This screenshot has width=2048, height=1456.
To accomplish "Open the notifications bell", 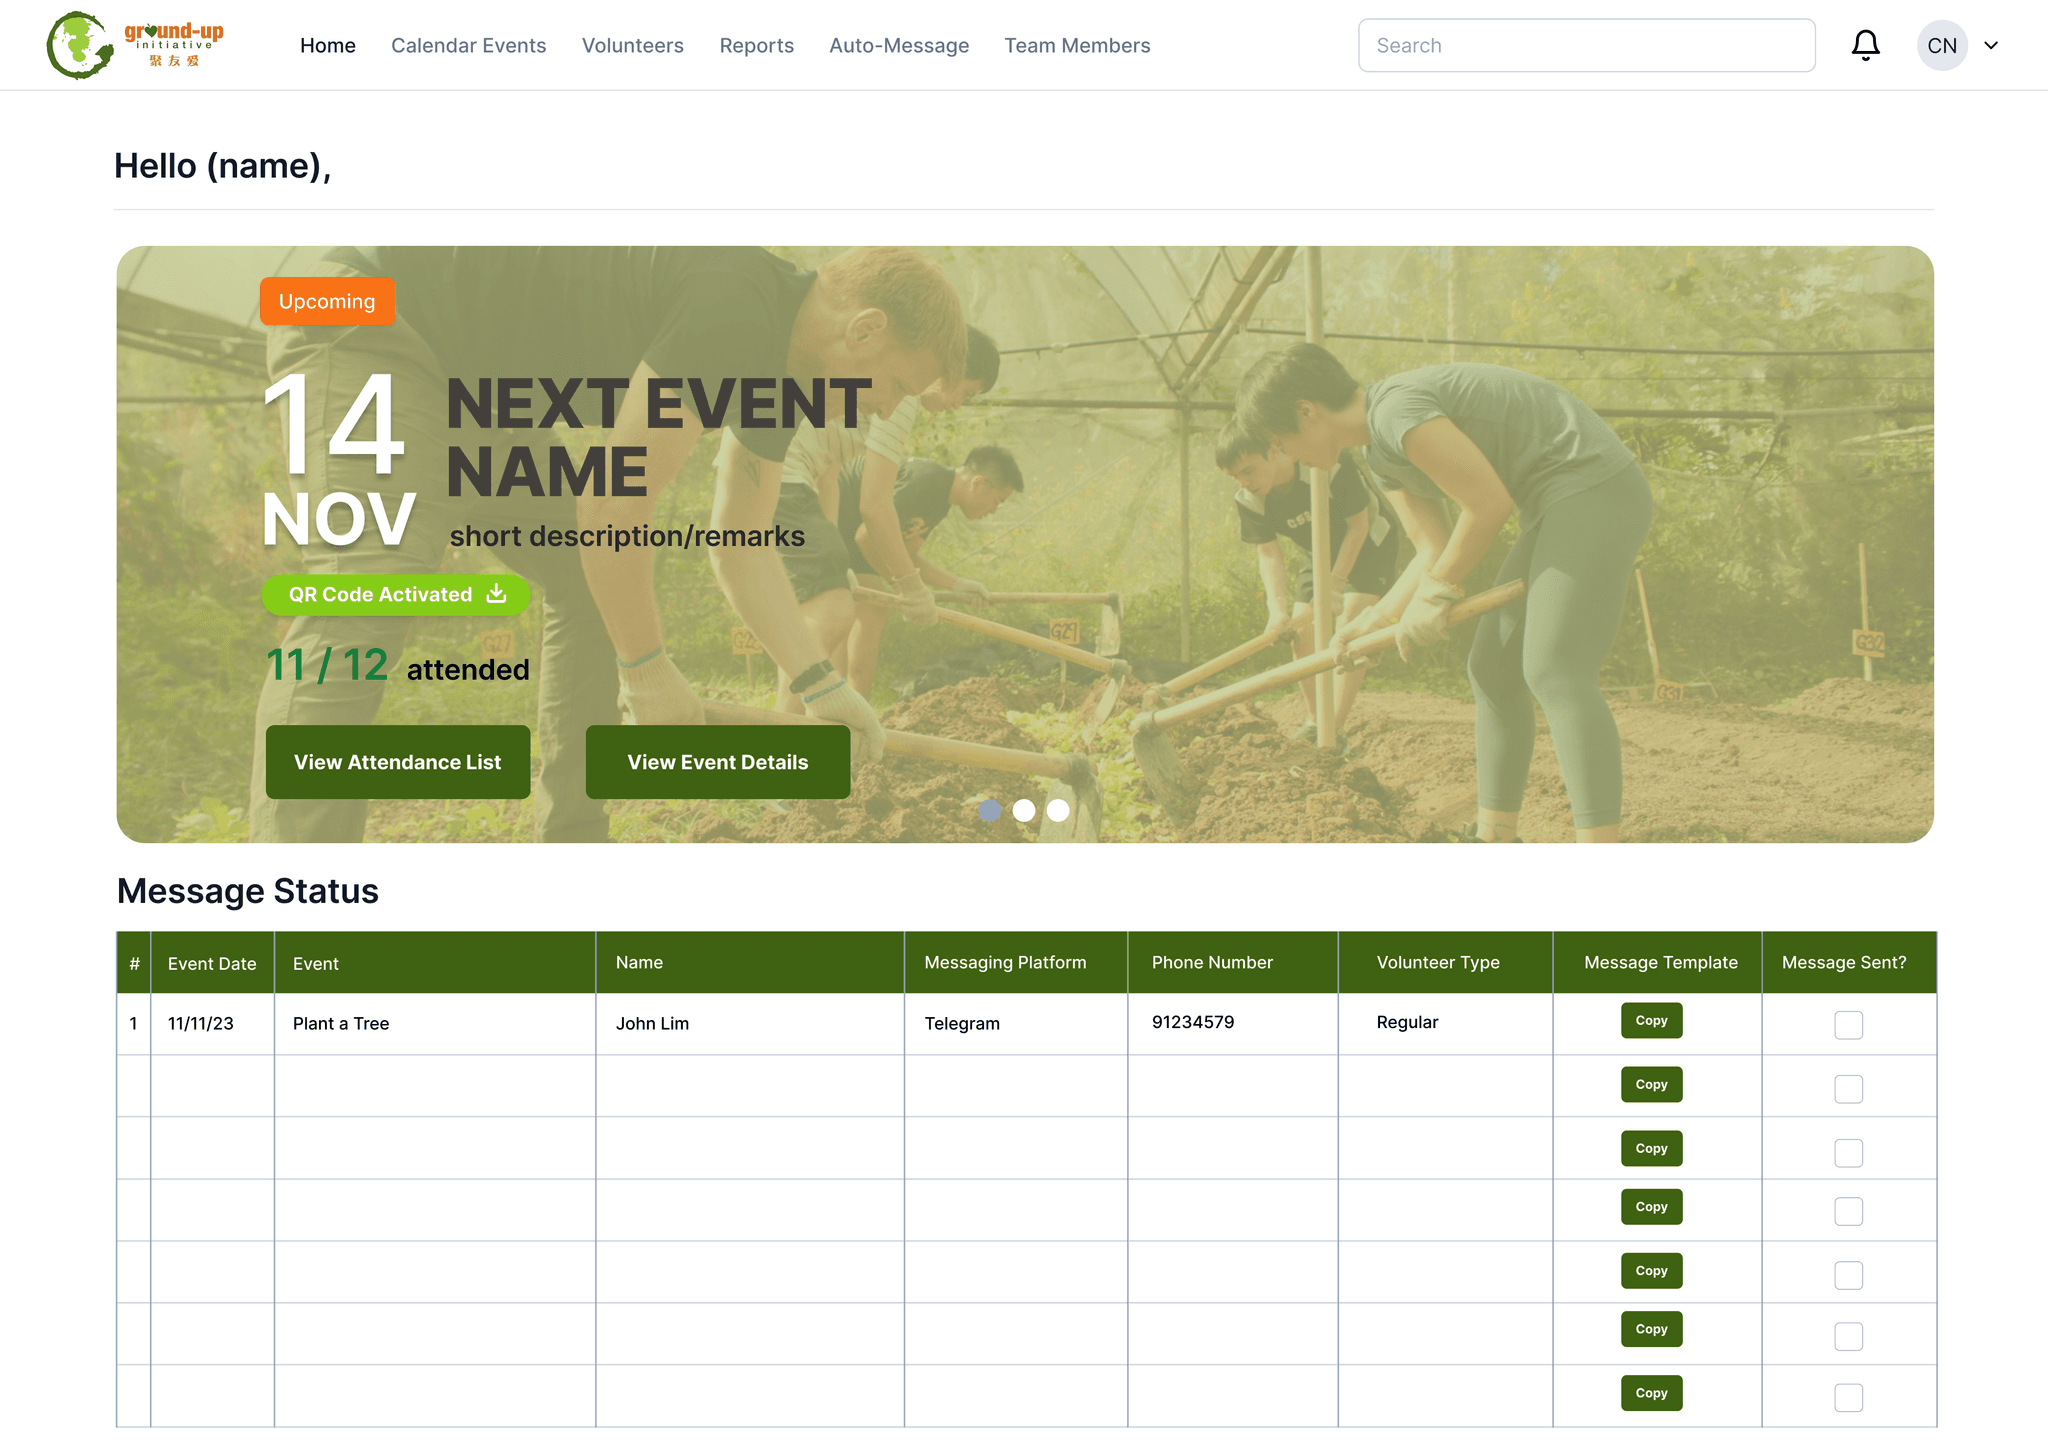I will (x=1865, y=45).
